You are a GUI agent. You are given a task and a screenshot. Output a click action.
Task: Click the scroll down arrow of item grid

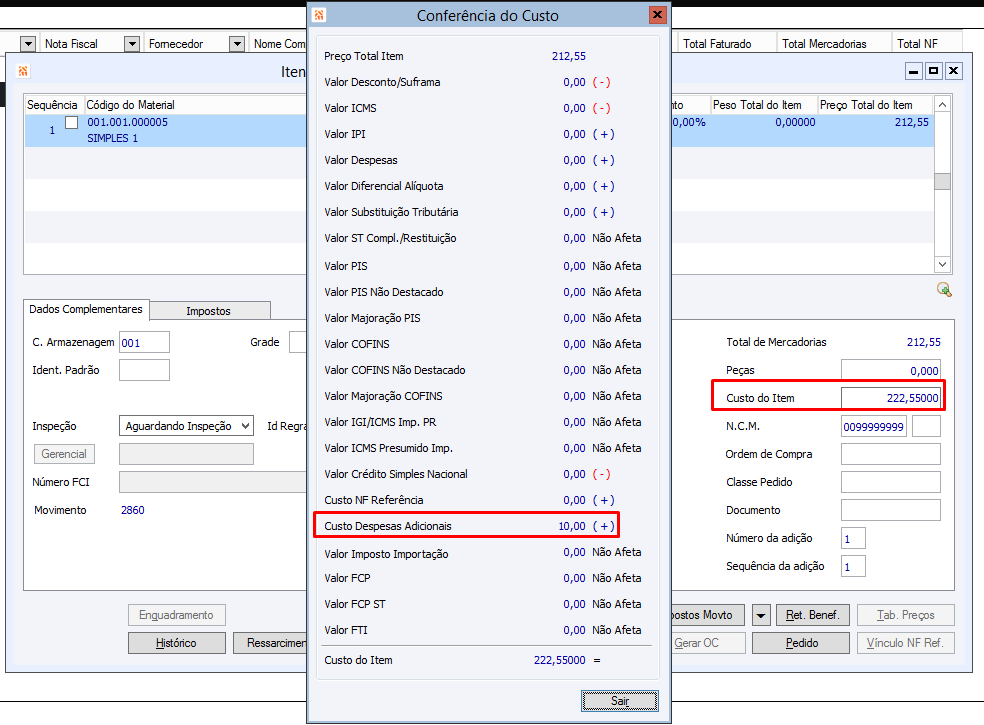(942, 264)
